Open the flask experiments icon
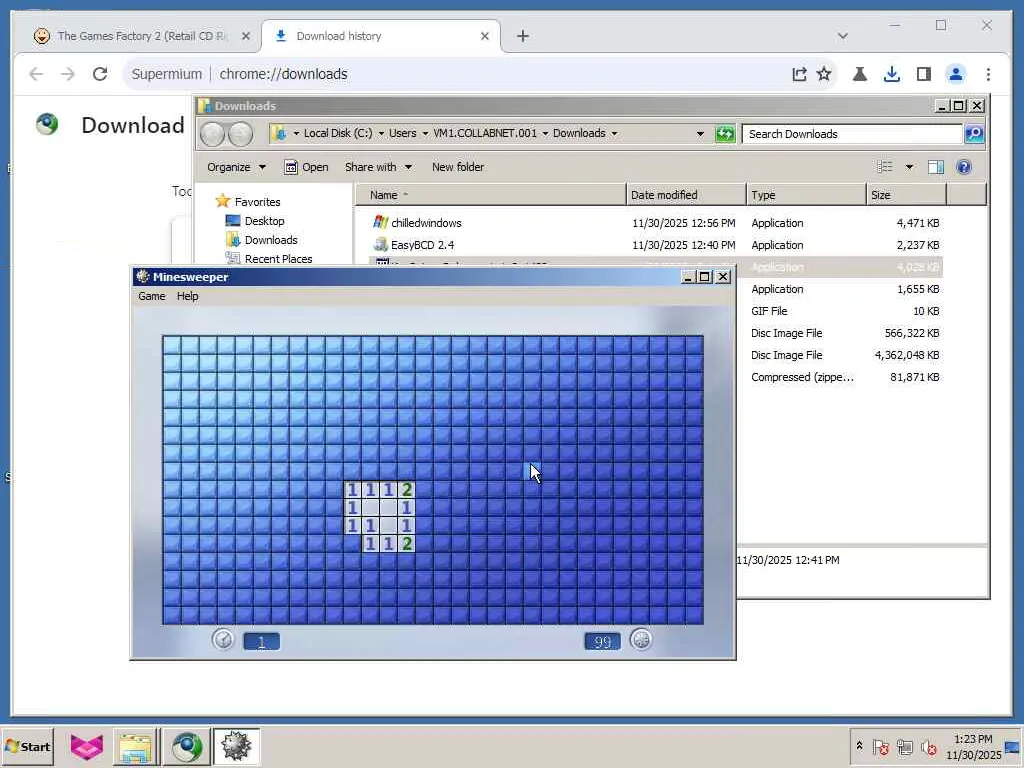1024x768 pixels. pos(860,74)
